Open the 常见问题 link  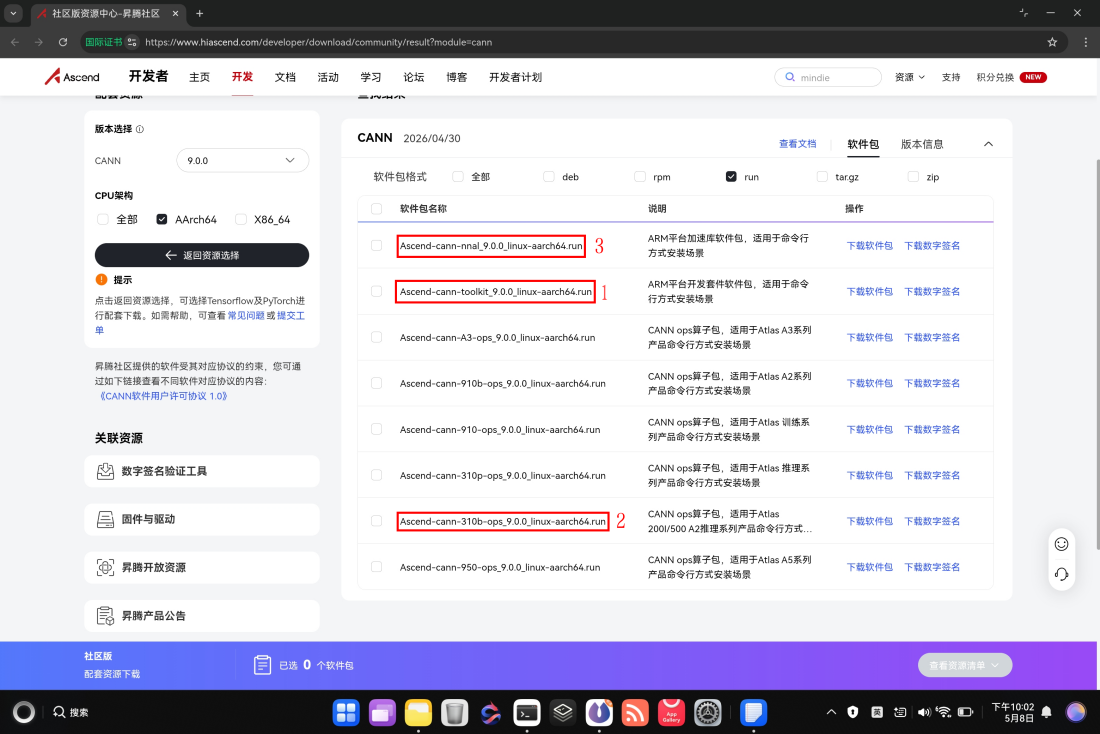246,316
